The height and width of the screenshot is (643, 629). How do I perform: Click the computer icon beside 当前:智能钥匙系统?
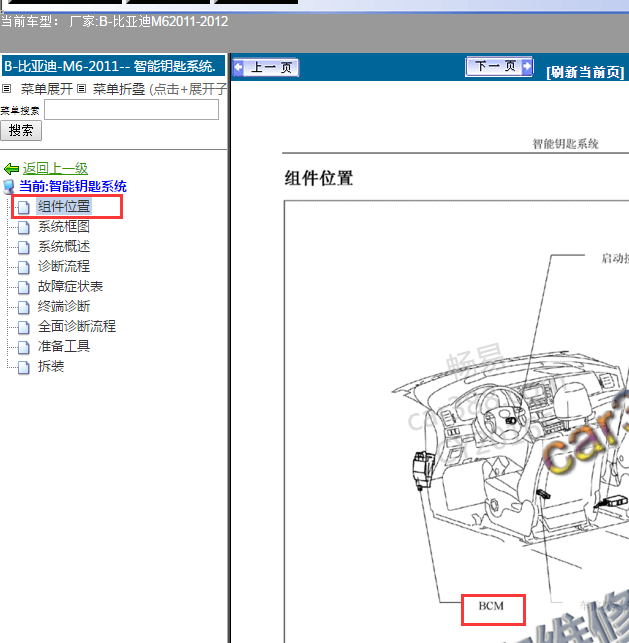[9, 187]
